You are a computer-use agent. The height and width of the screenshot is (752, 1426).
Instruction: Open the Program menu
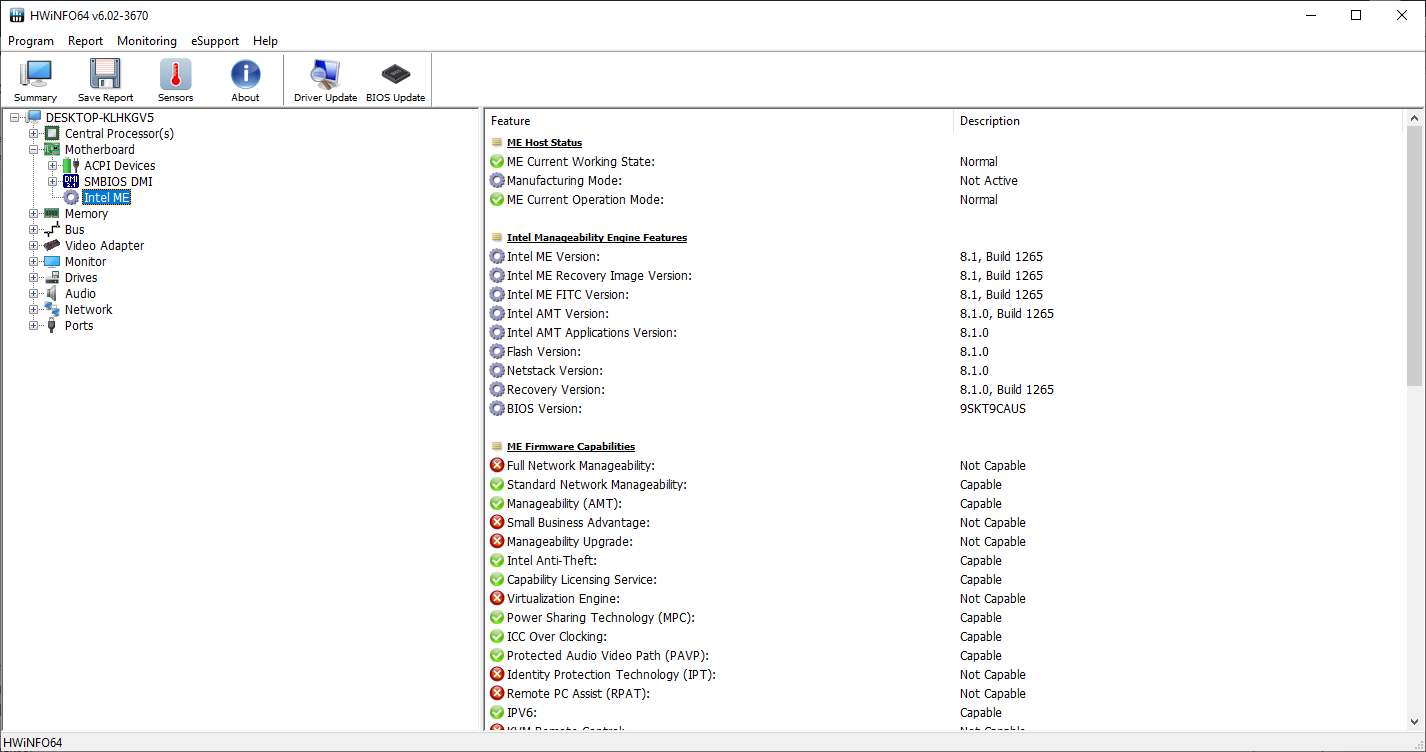(x=31, y=41)
